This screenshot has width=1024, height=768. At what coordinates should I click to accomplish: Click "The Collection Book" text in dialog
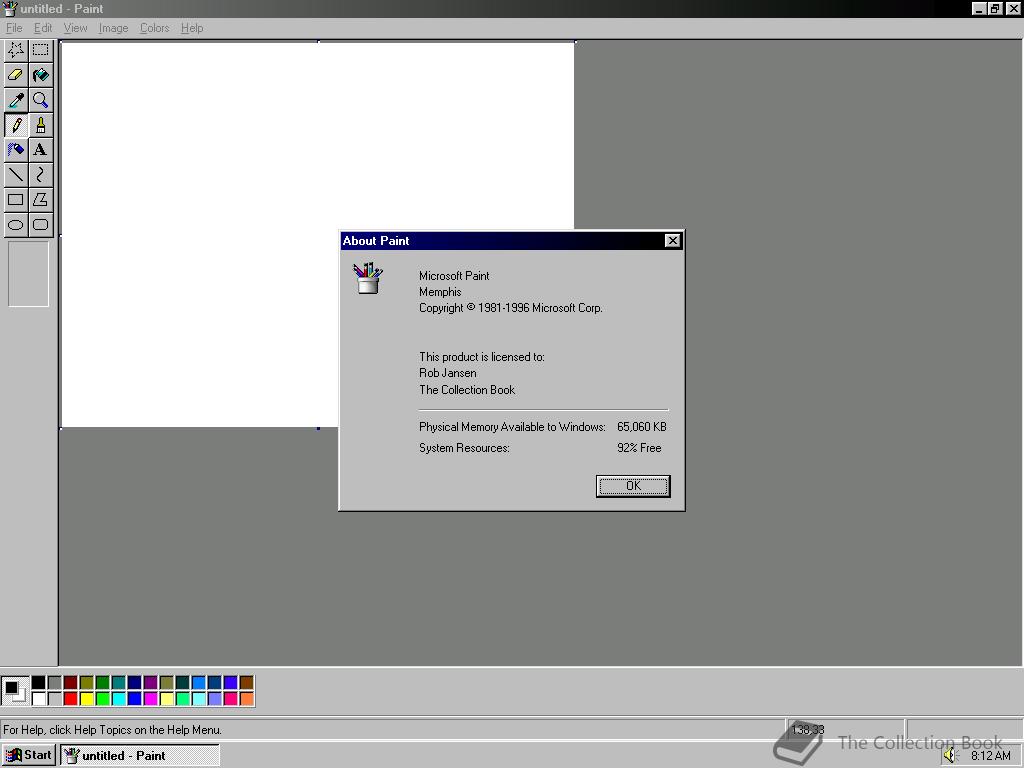(467, 390)
